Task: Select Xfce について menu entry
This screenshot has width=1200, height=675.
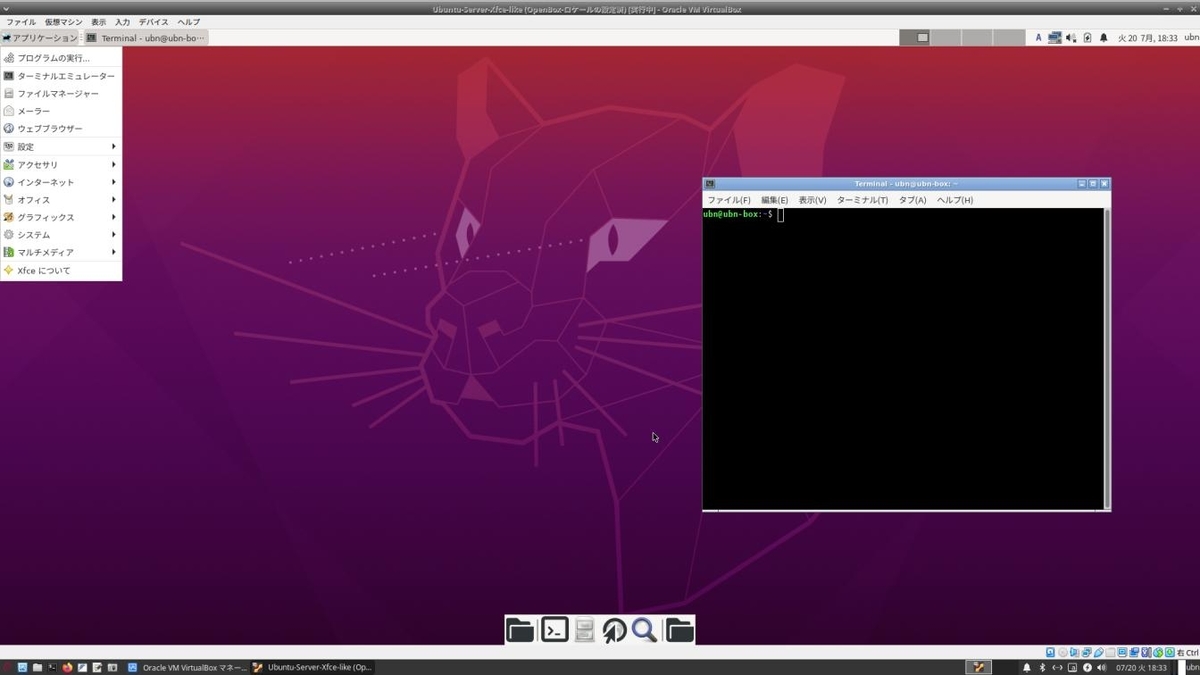Action: pos(61,270)
